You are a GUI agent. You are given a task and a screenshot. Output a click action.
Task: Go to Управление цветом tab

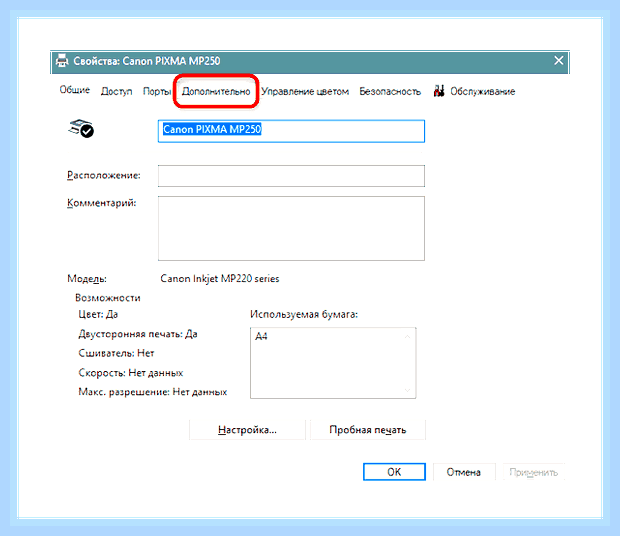(x=305, y=91)
